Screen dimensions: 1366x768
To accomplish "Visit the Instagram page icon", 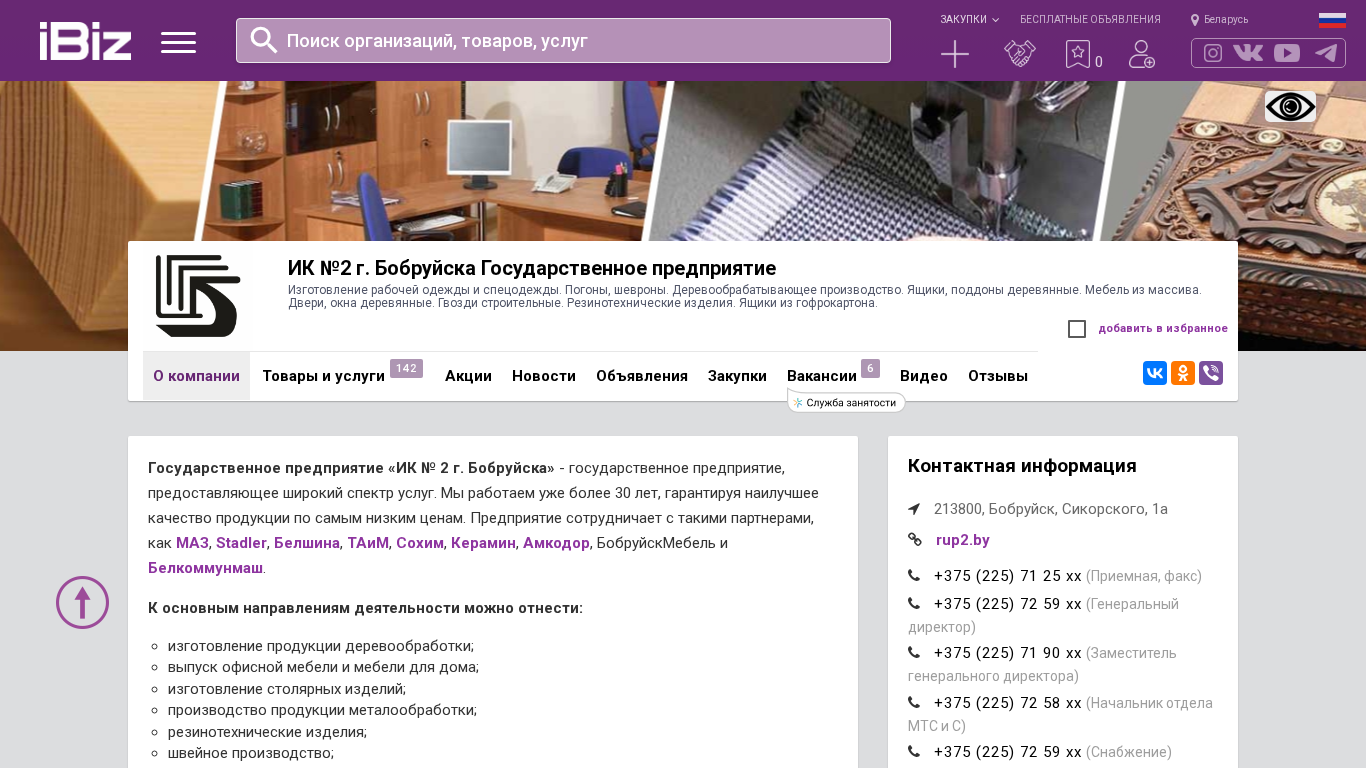I will 1213,53.
